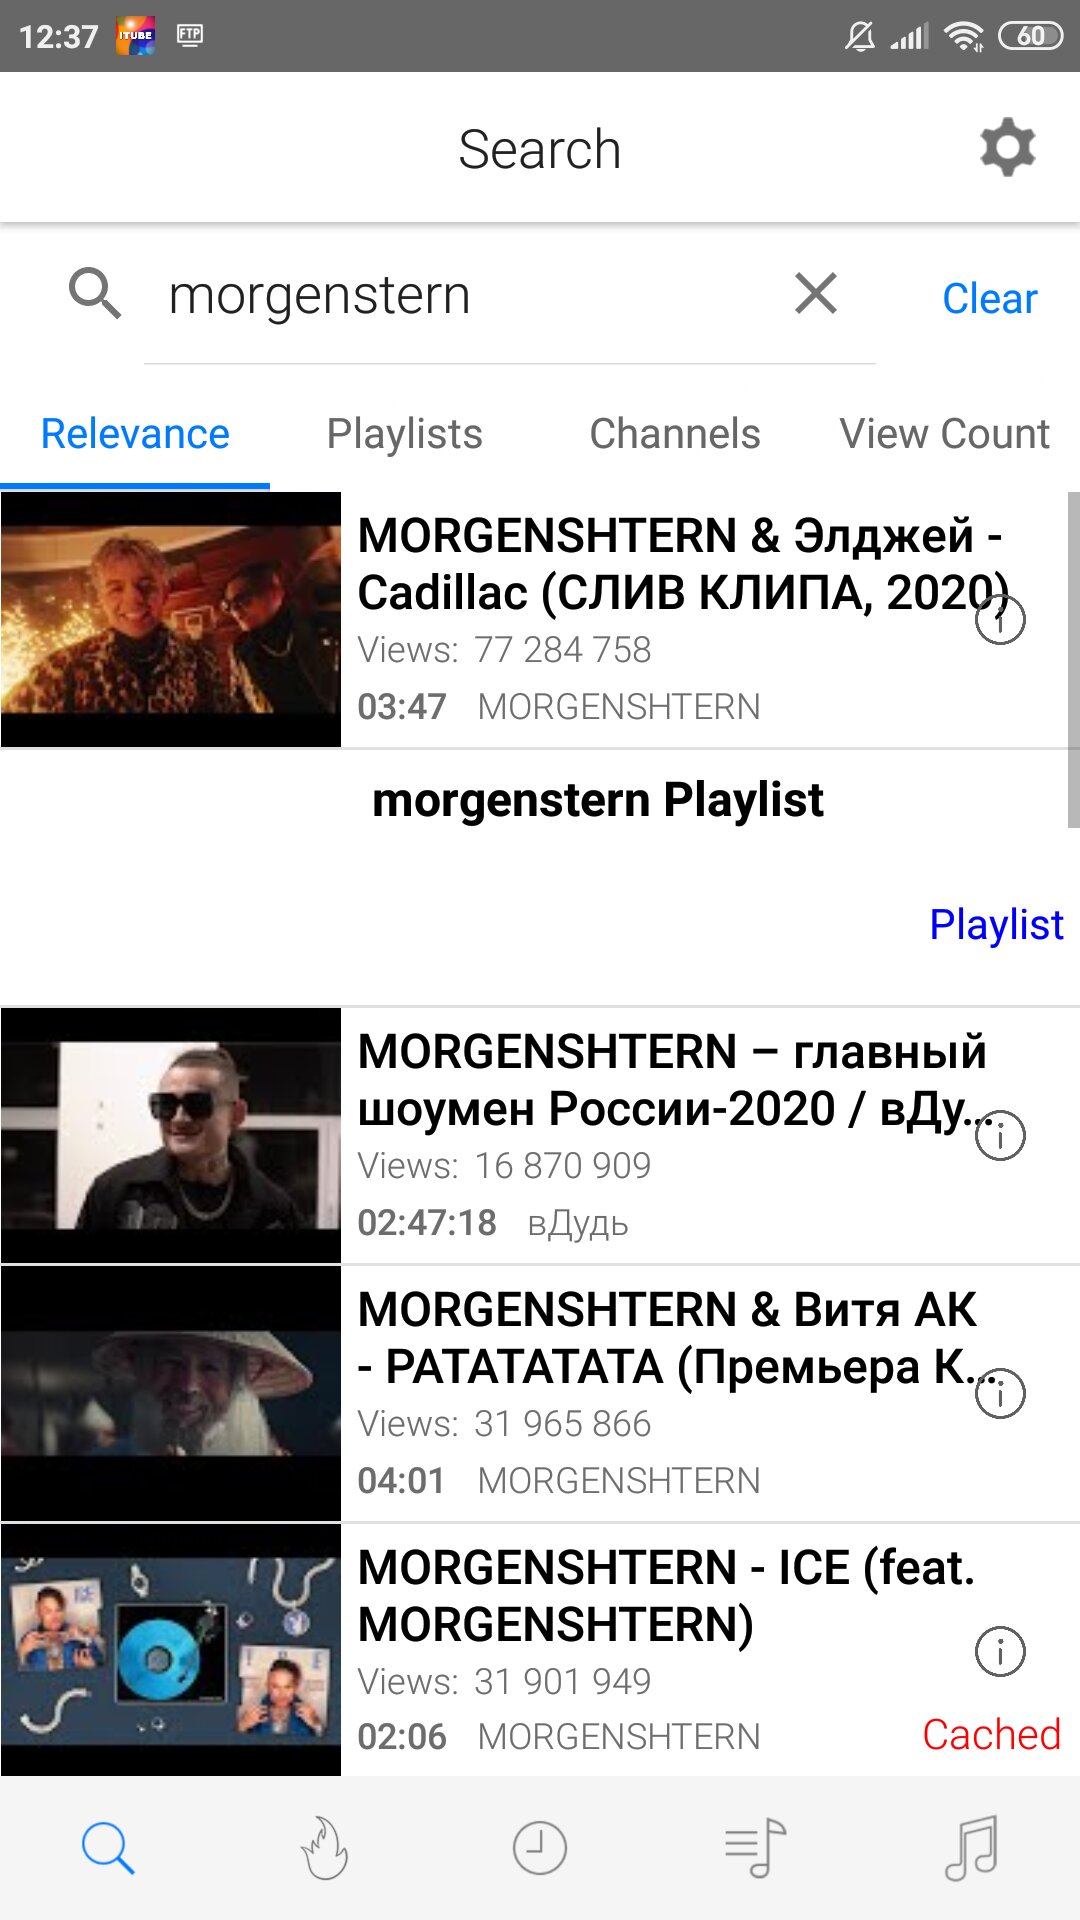The image size is (1080, 1920).
Task: Clear the search text with the X icon
Action: 816,294
